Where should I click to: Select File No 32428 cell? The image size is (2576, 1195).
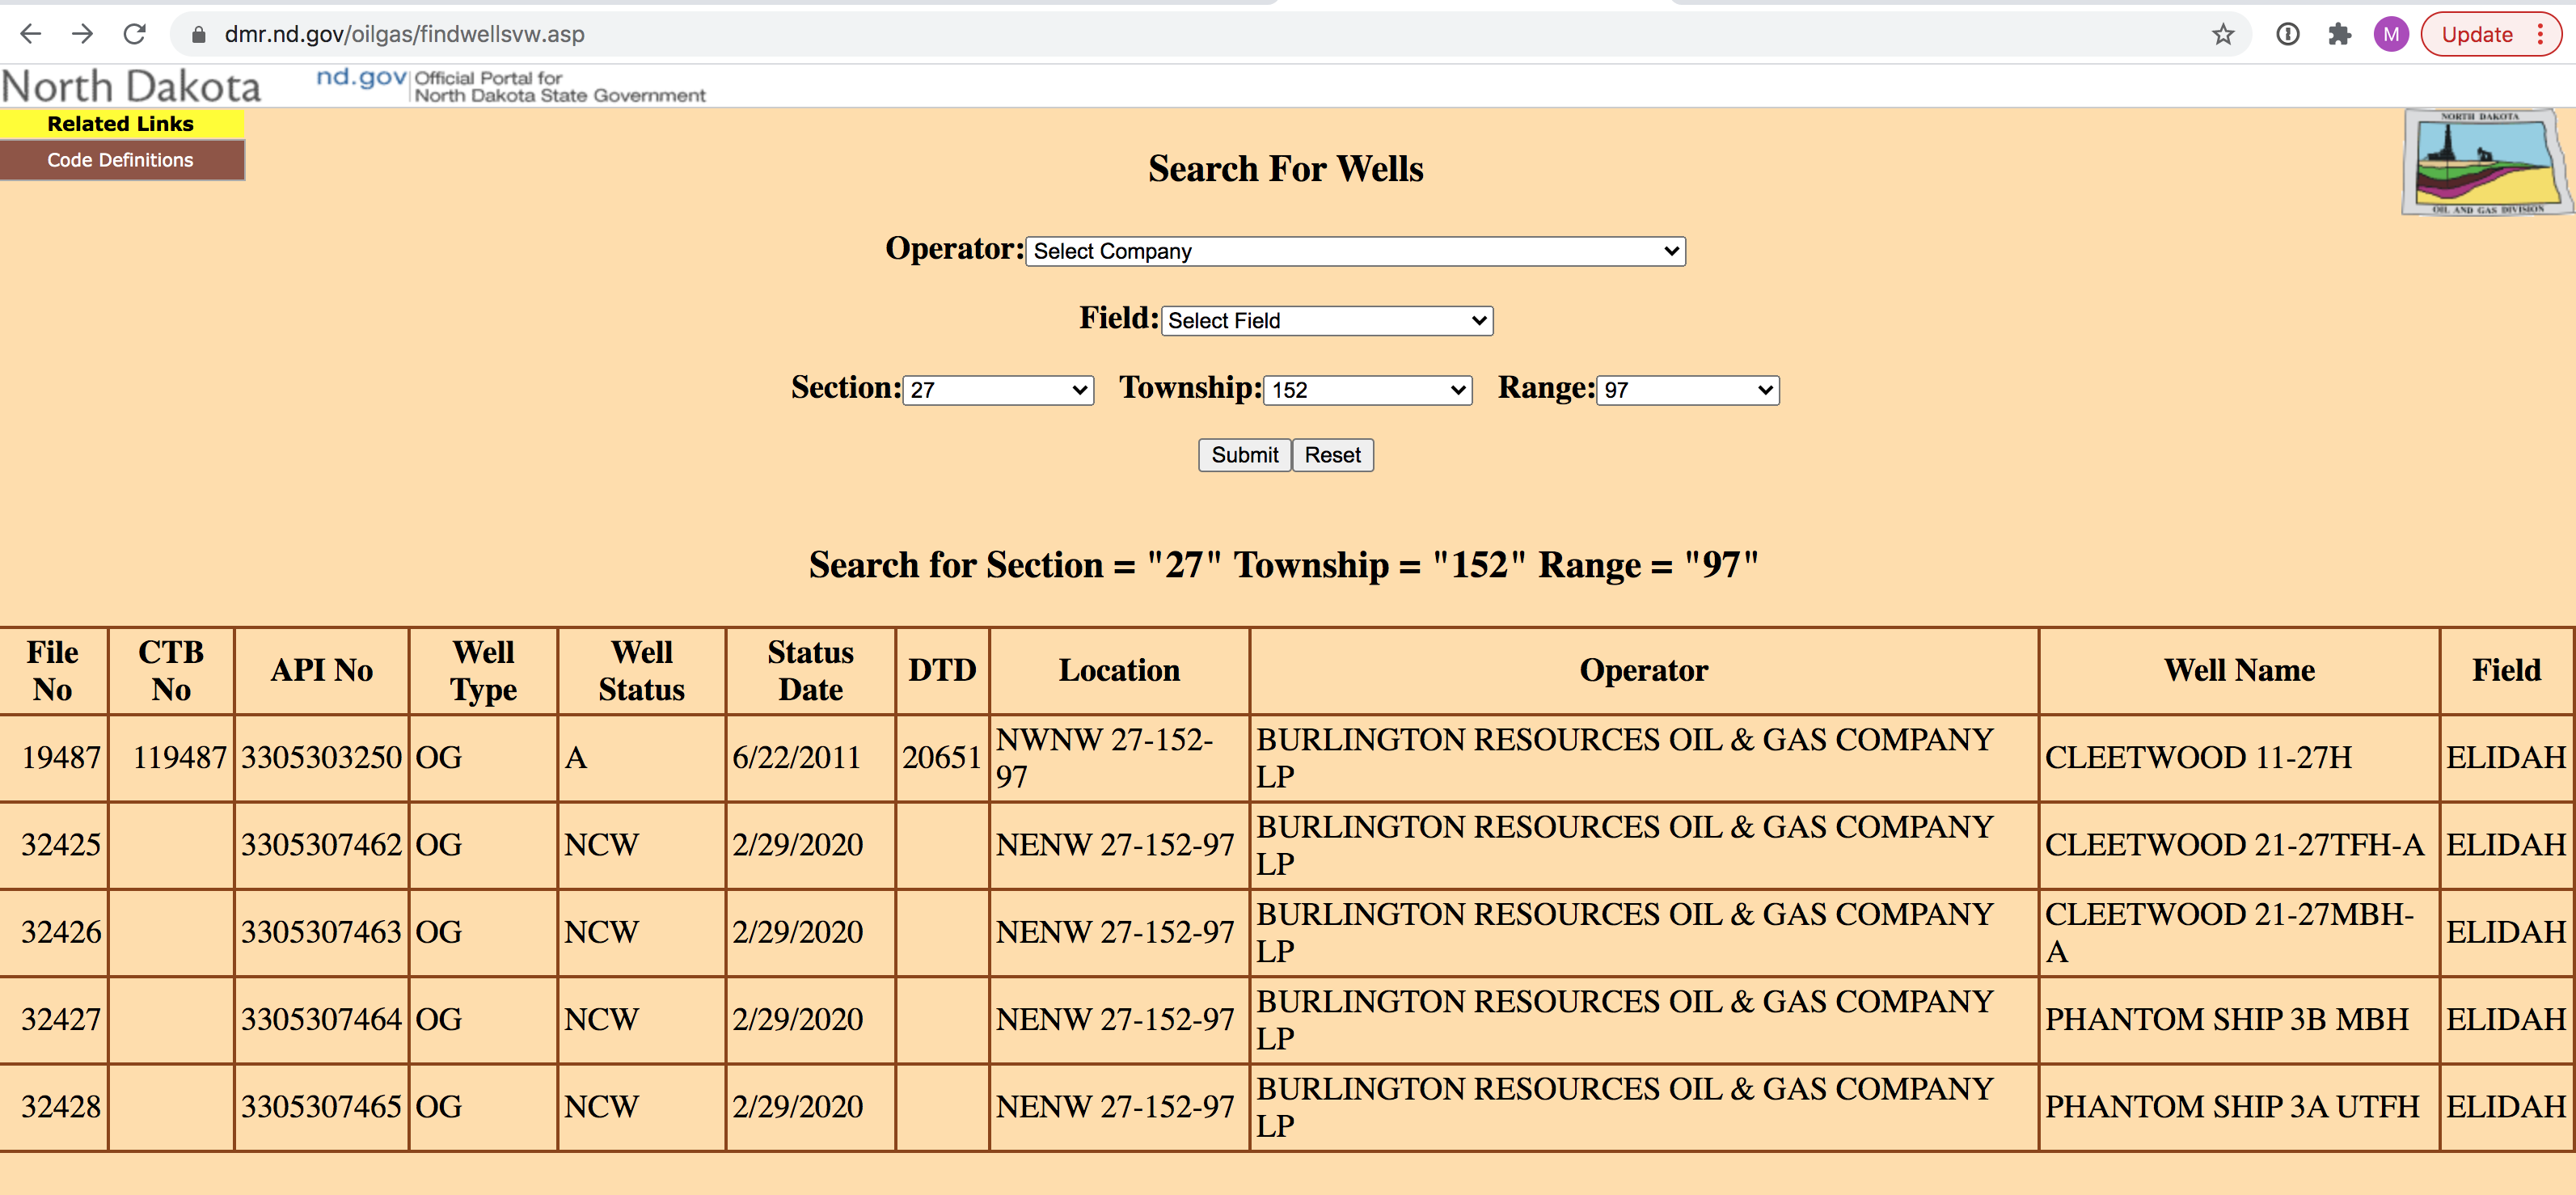[x=53, y=1107]
